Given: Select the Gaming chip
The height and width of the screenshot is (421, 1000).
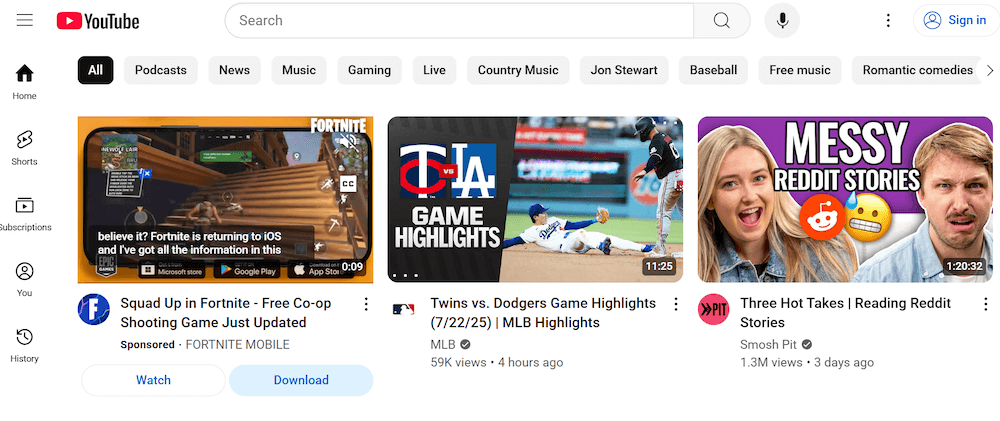Looking at the screenshot, I should 369,70.
